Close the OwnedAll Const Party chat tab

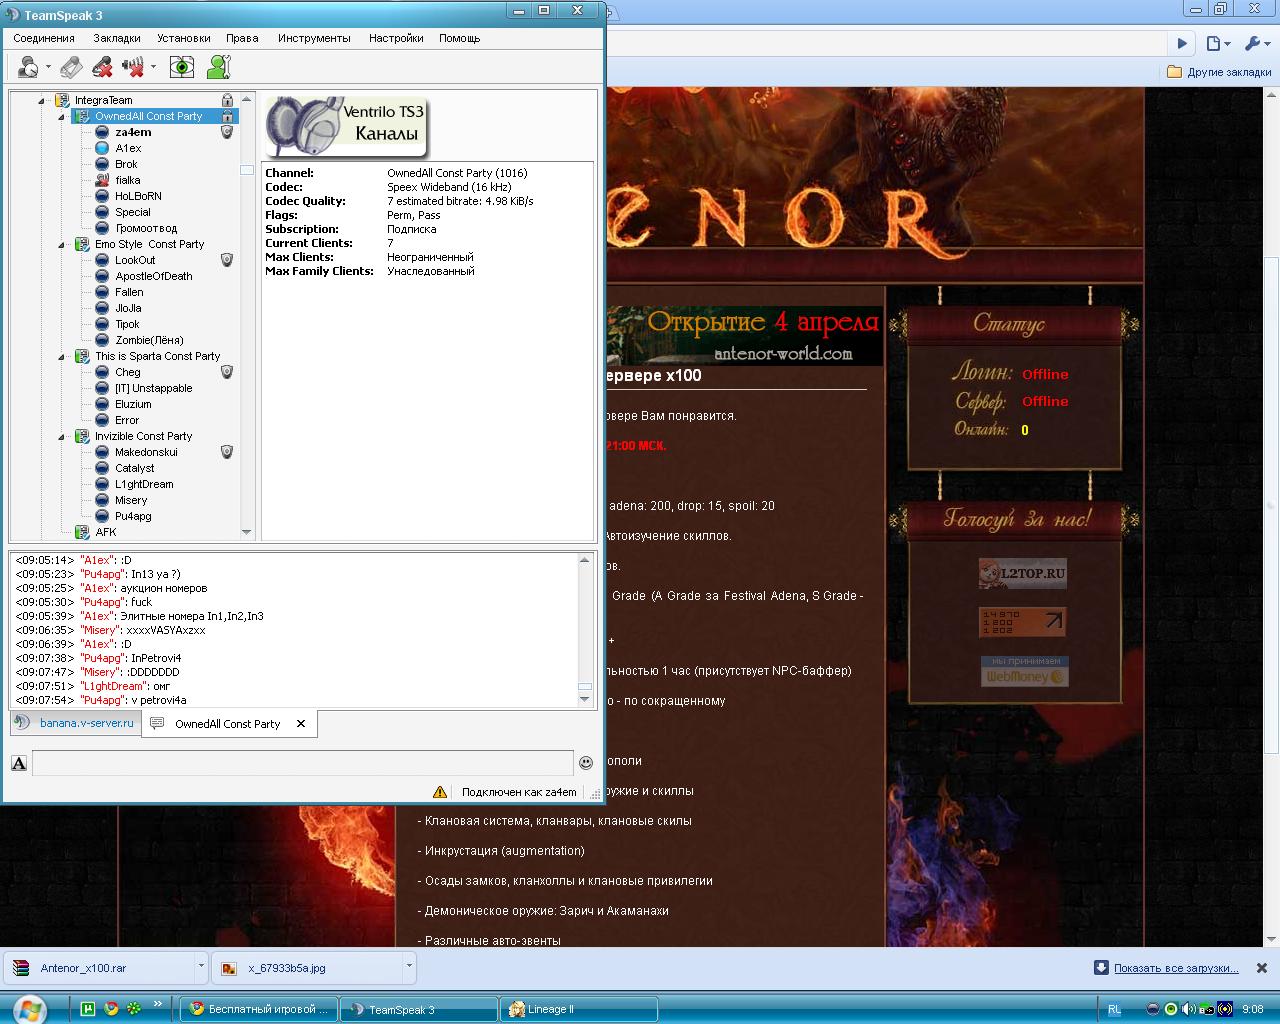coord(301,724)
